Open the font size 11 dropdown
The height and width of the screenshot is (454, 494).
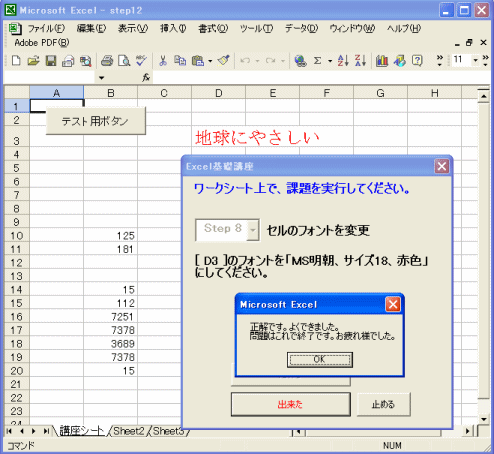point(475,60)
